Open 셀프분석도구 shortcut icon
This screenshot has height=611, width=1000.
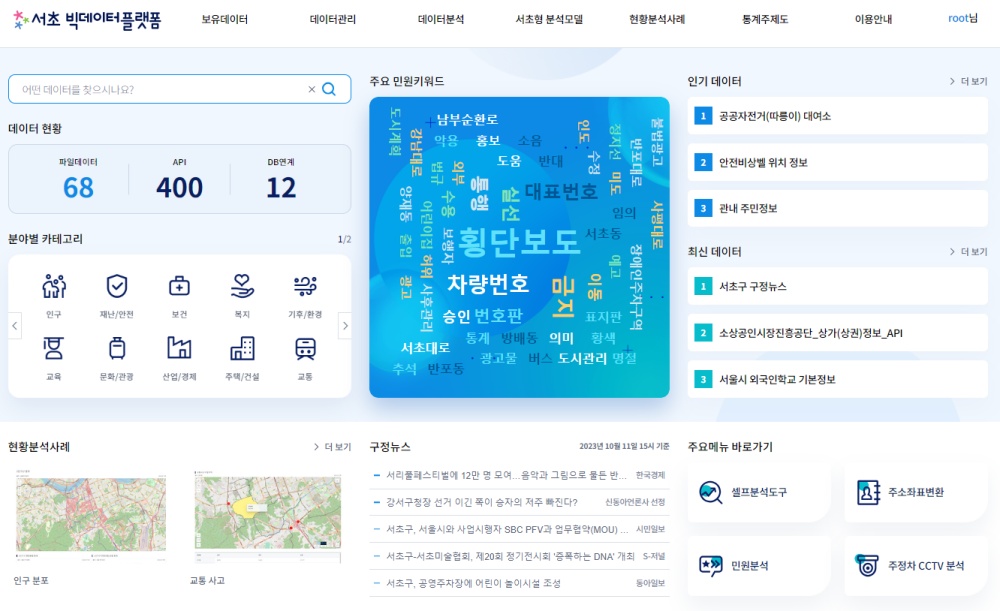(710, 492)
